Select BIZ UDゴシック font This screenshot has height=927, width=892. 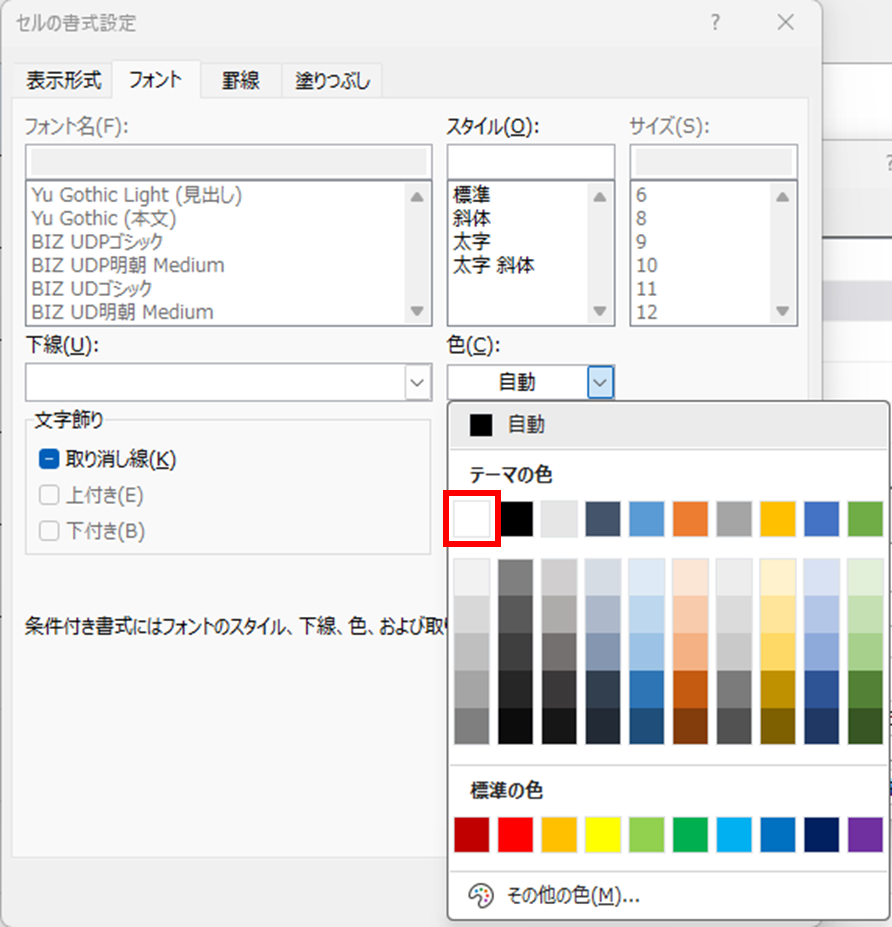[92, 289]
